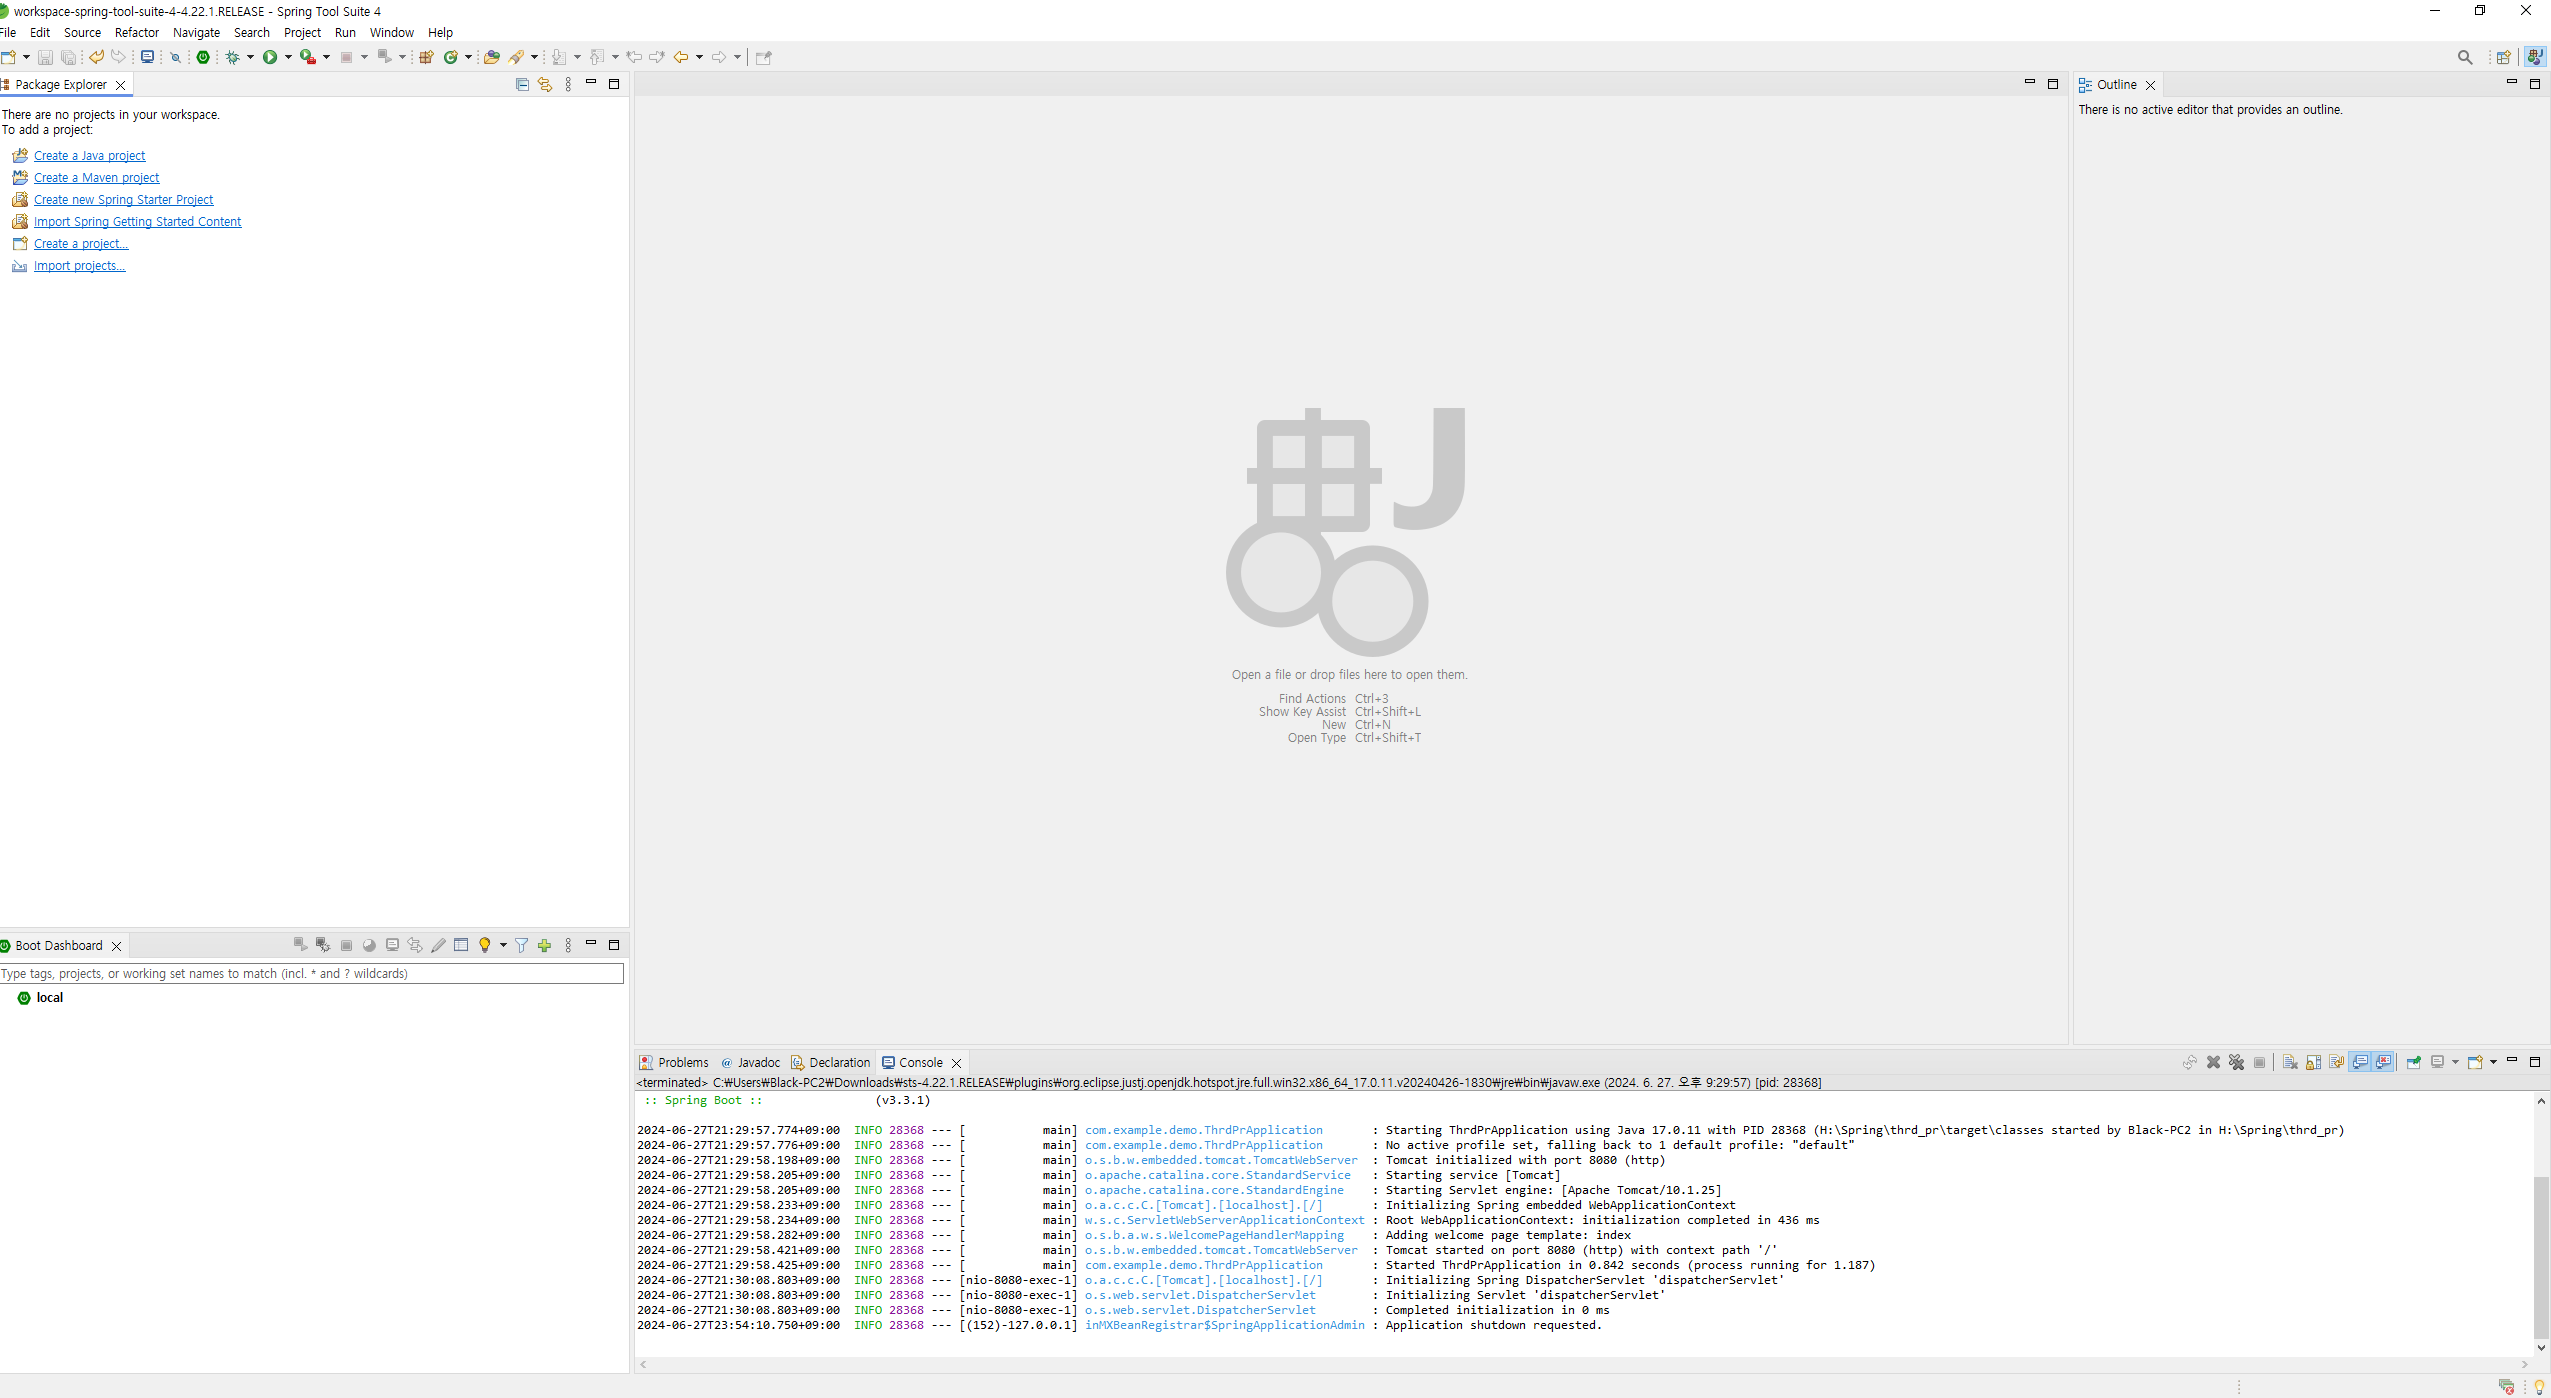The height and width of the screenshot is (1398, 2551).
Task: Click the Boot Dashboard tag filter field
Action: click(311, 973)
